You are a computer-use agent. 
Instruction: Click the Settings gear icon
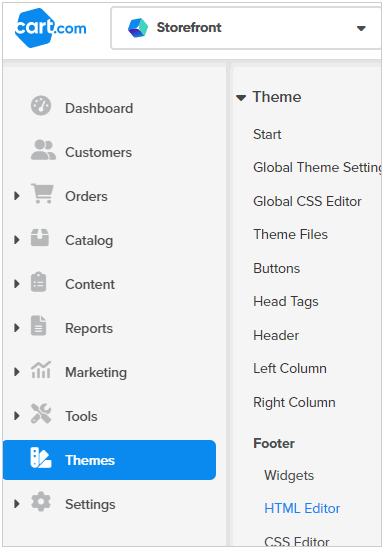point(41,502)
